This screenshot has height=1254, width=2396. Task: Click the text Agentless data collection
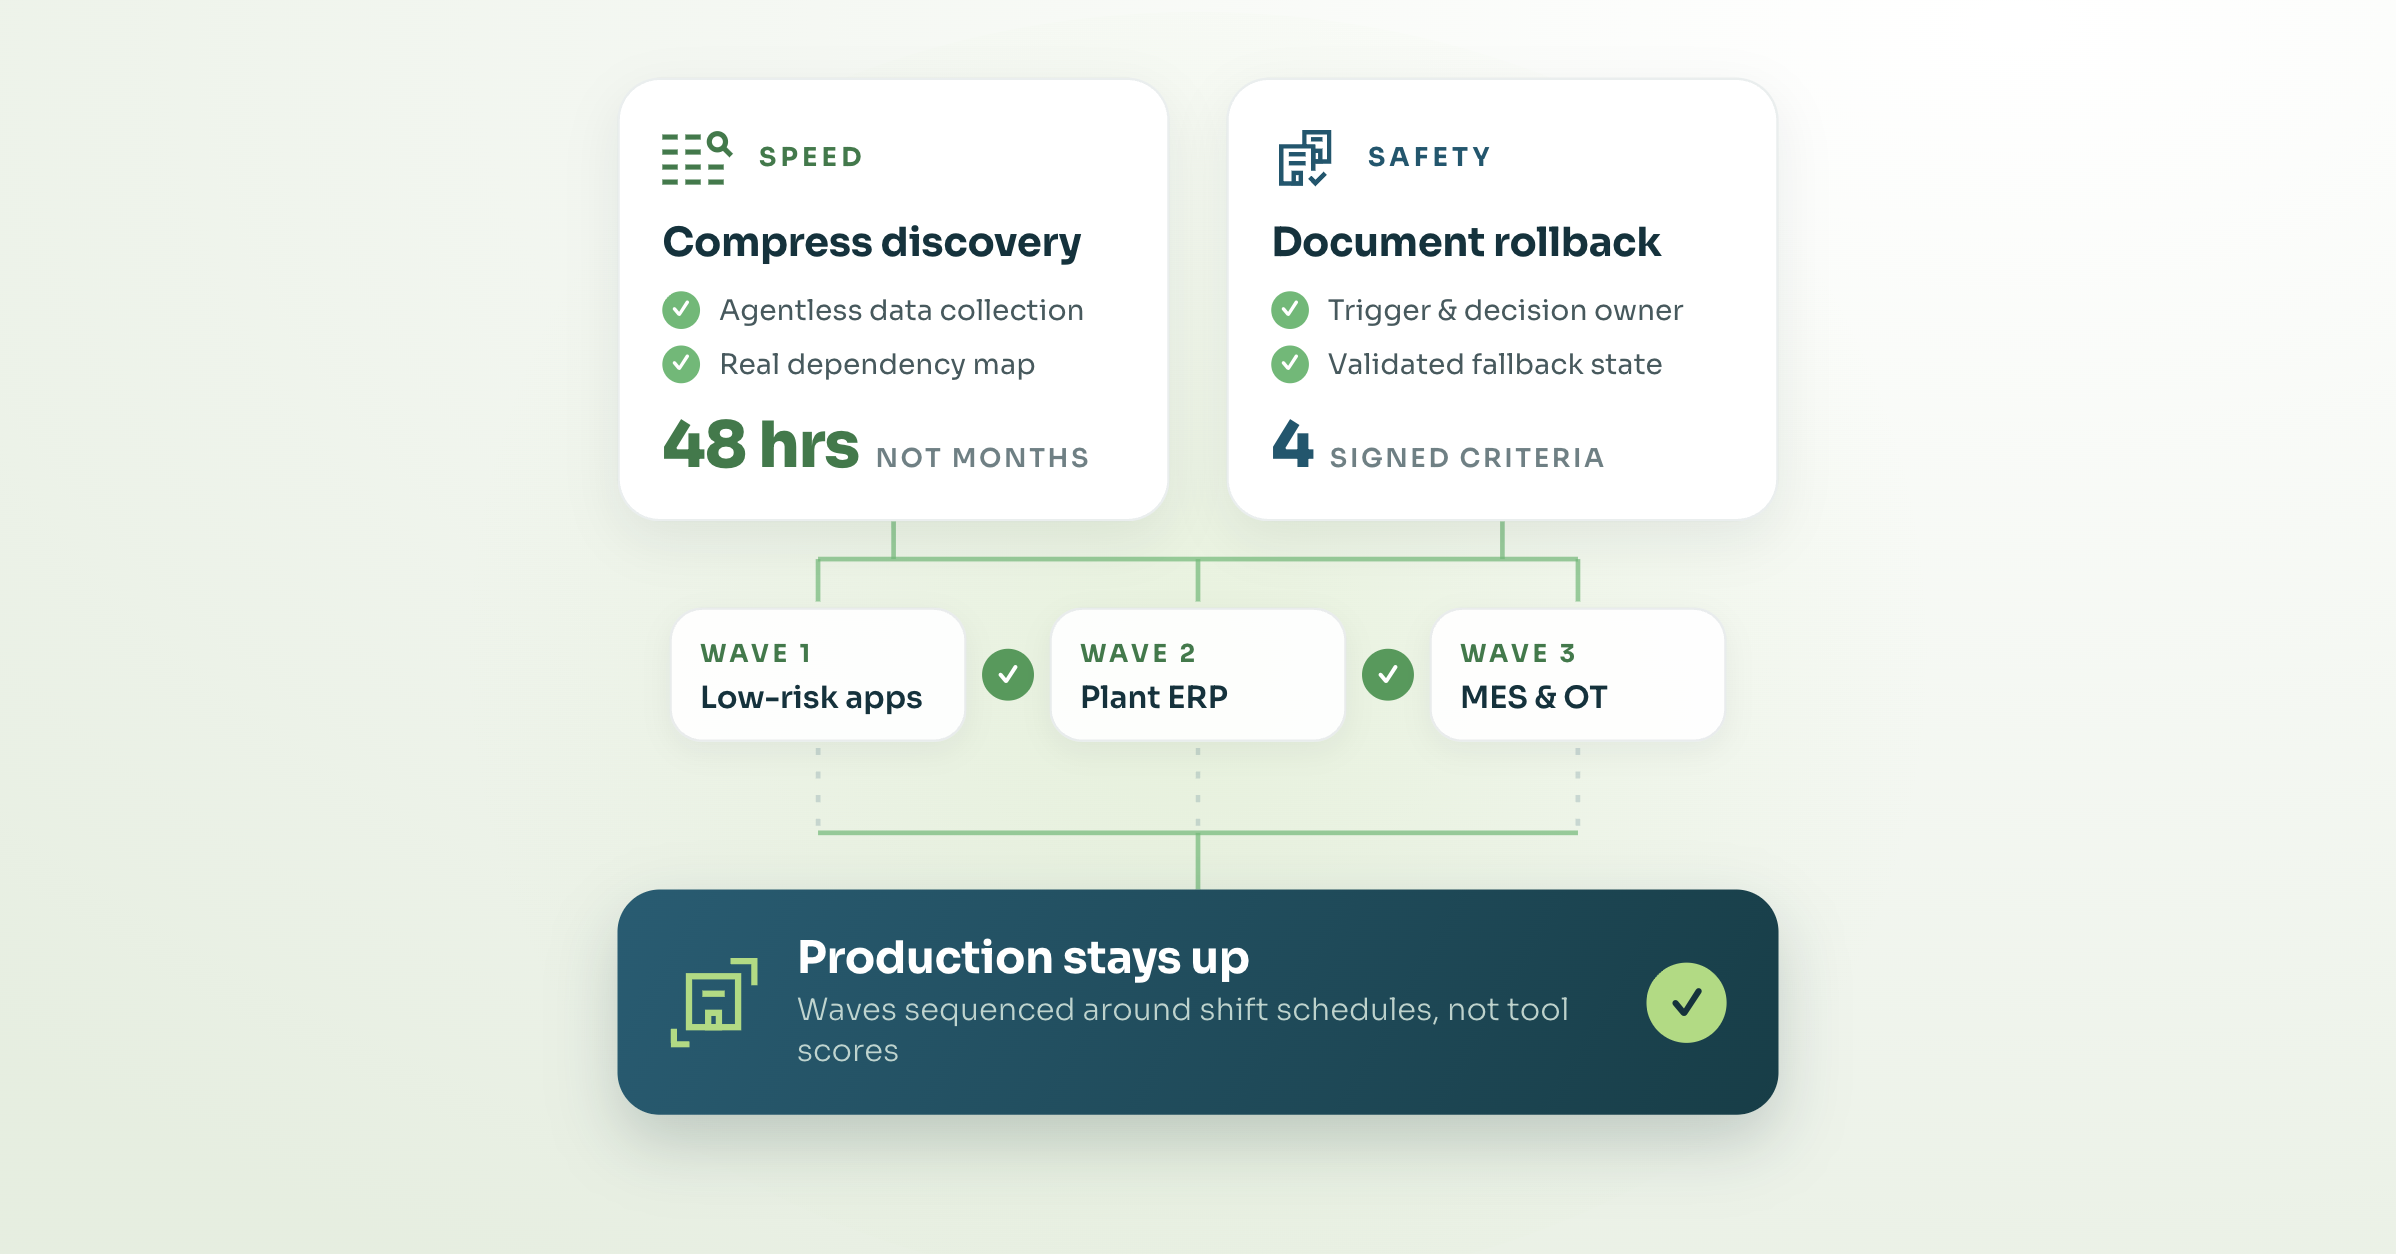pos(901,311)
